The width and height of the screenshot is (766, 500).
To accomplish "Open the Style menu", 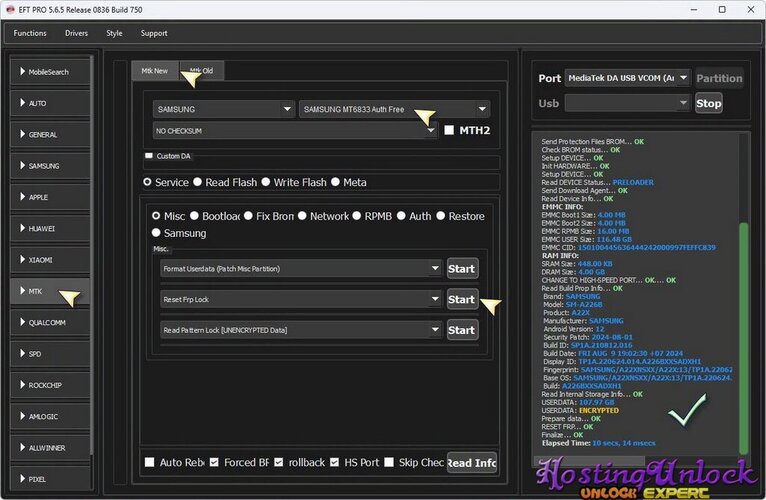I will tap(114, 33).
